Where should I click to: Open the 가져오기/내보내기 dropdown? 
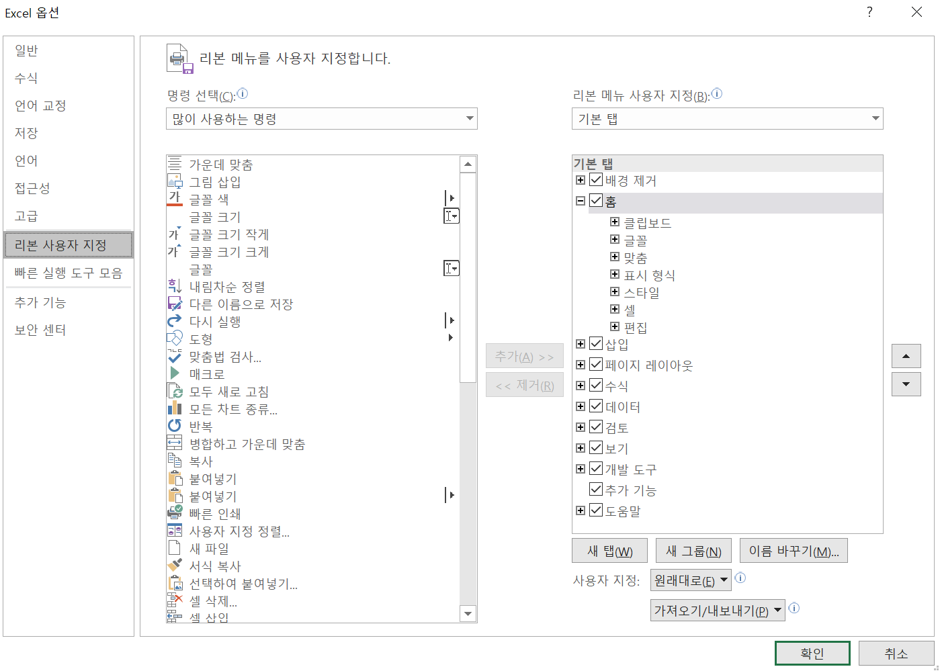click(718, 610)
